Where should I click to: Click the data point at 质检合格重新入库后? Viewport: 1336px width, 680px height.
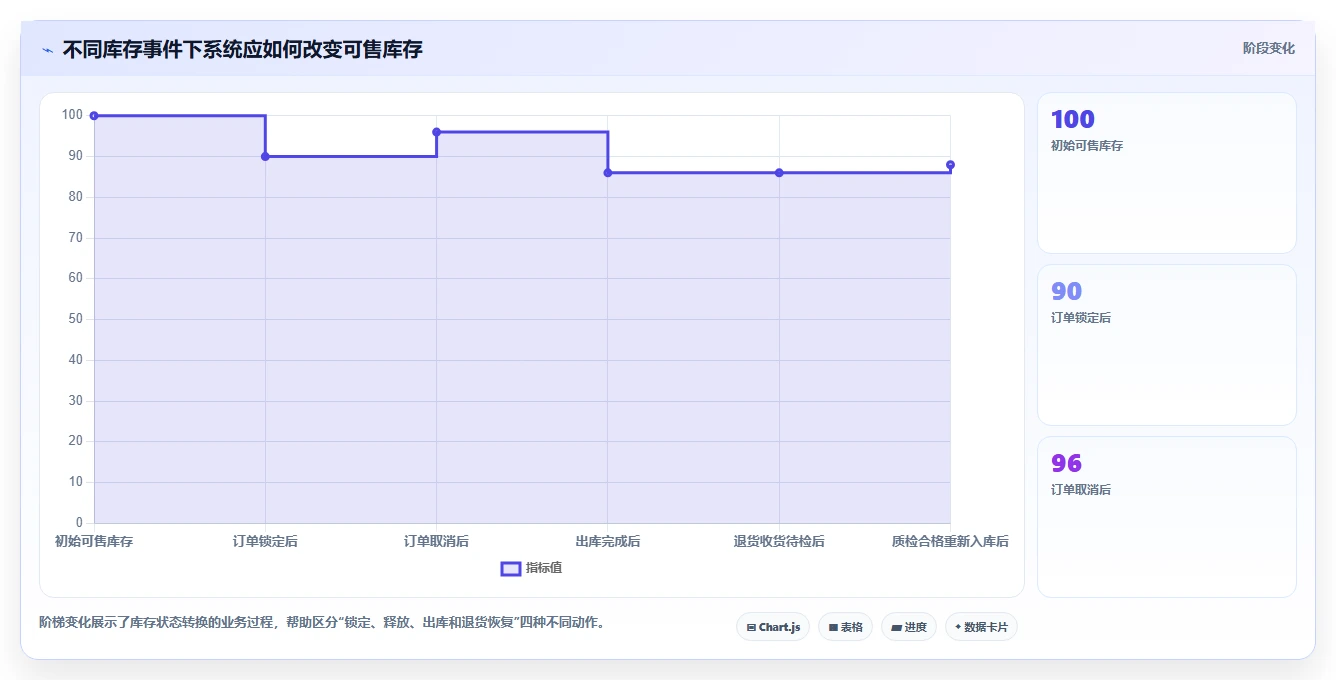[950, 165]
